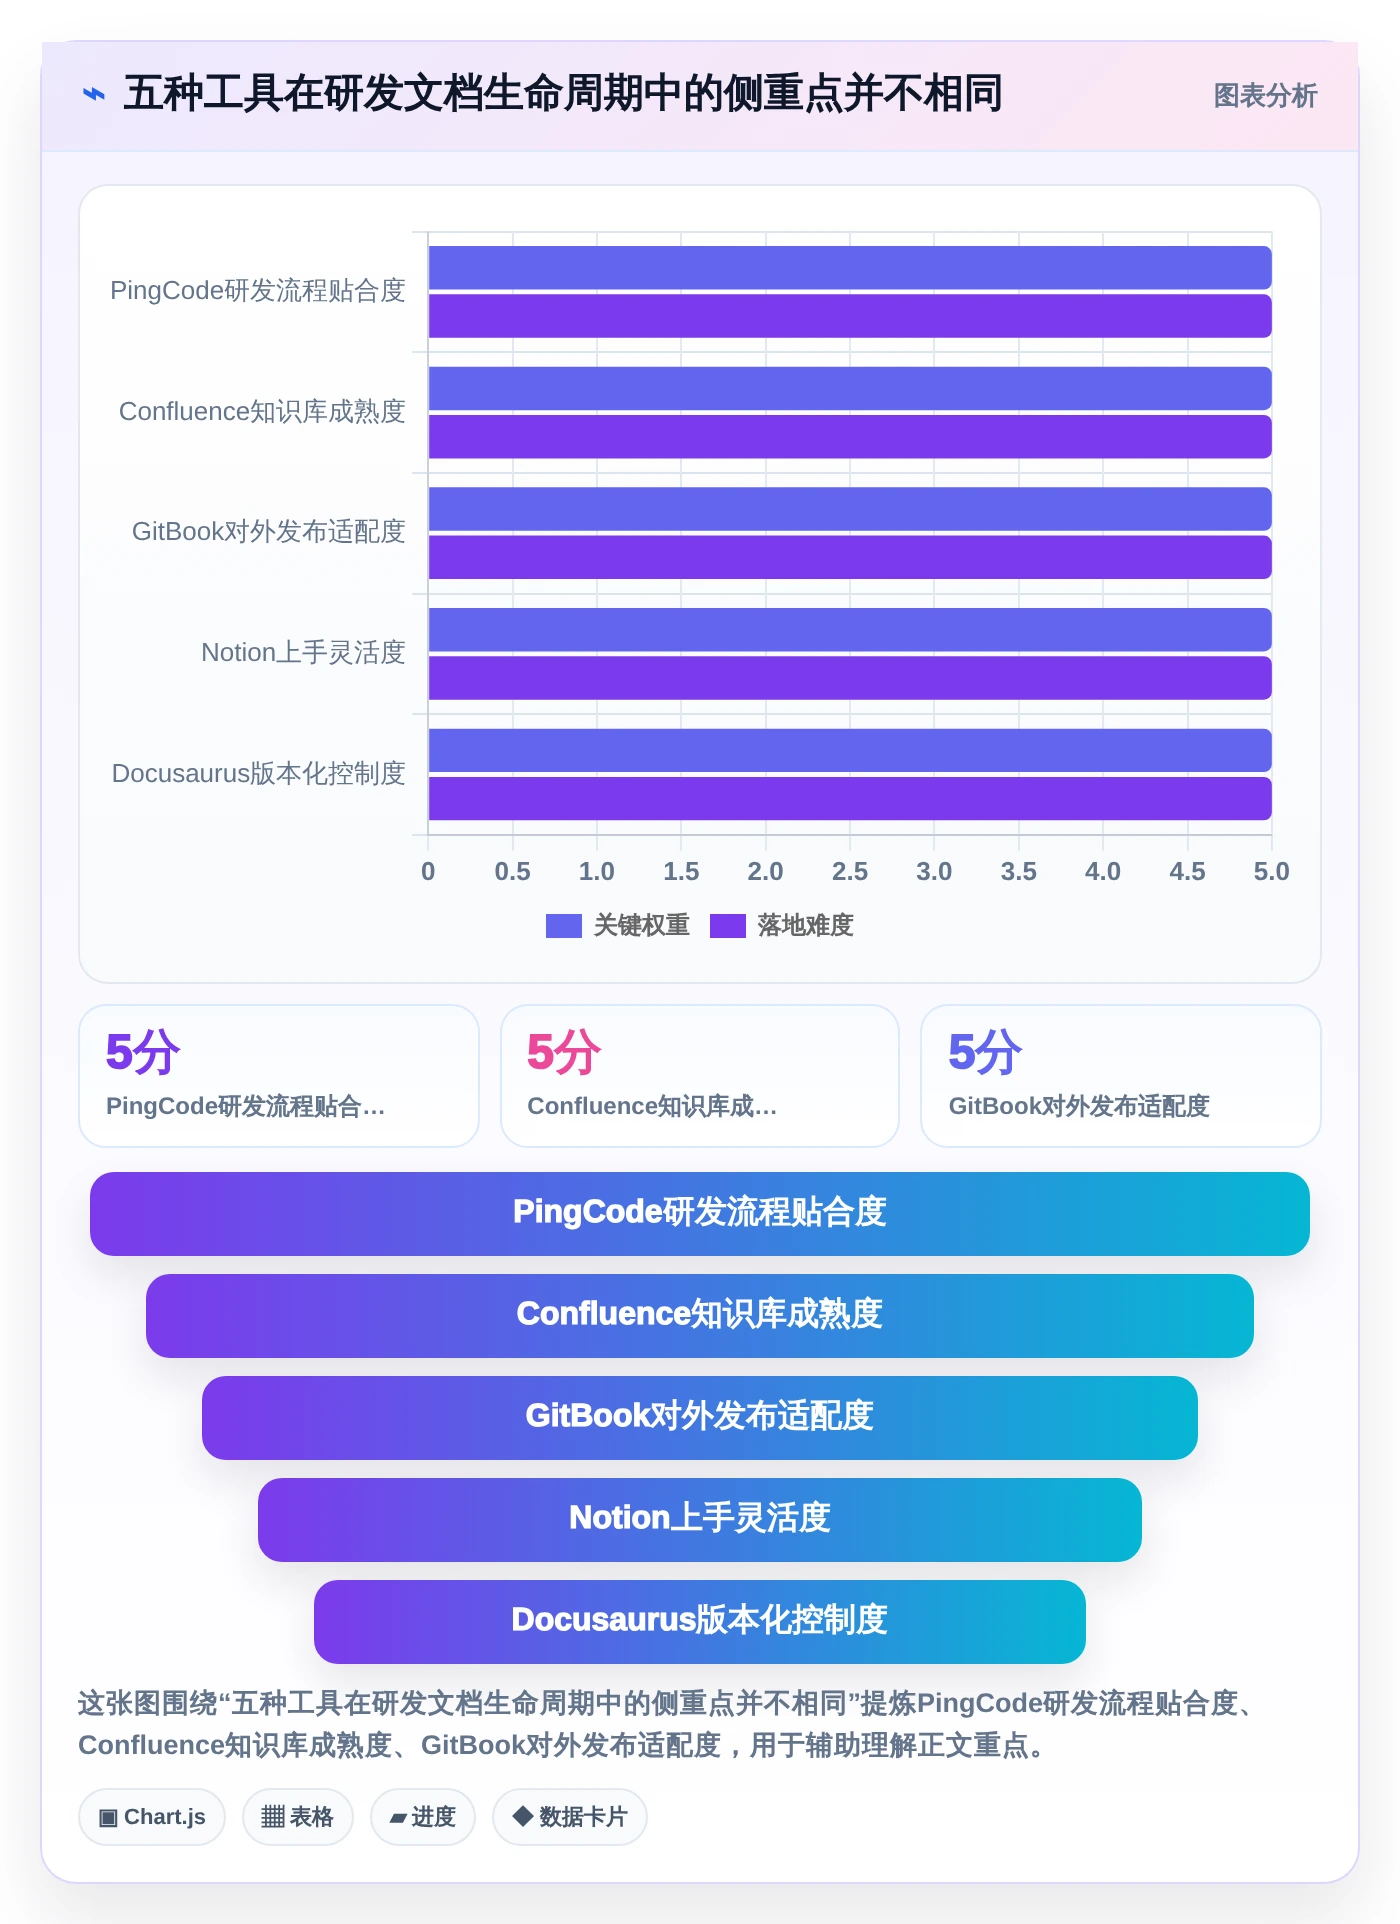Viewport: 1400px width, 1924px height.
Task: Click the 表格 tag chip
Action: (298, 1817)
